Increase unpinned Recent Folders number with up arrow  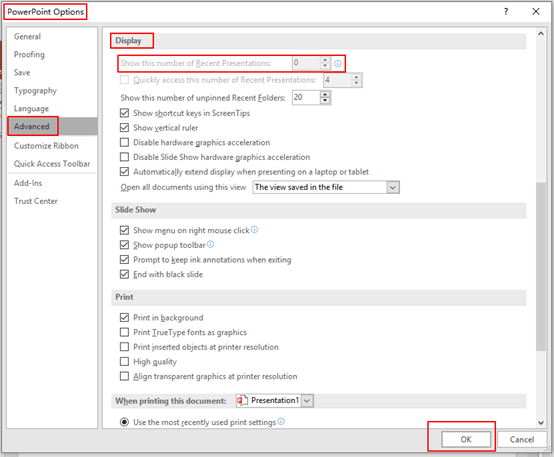tap(325, 94)
